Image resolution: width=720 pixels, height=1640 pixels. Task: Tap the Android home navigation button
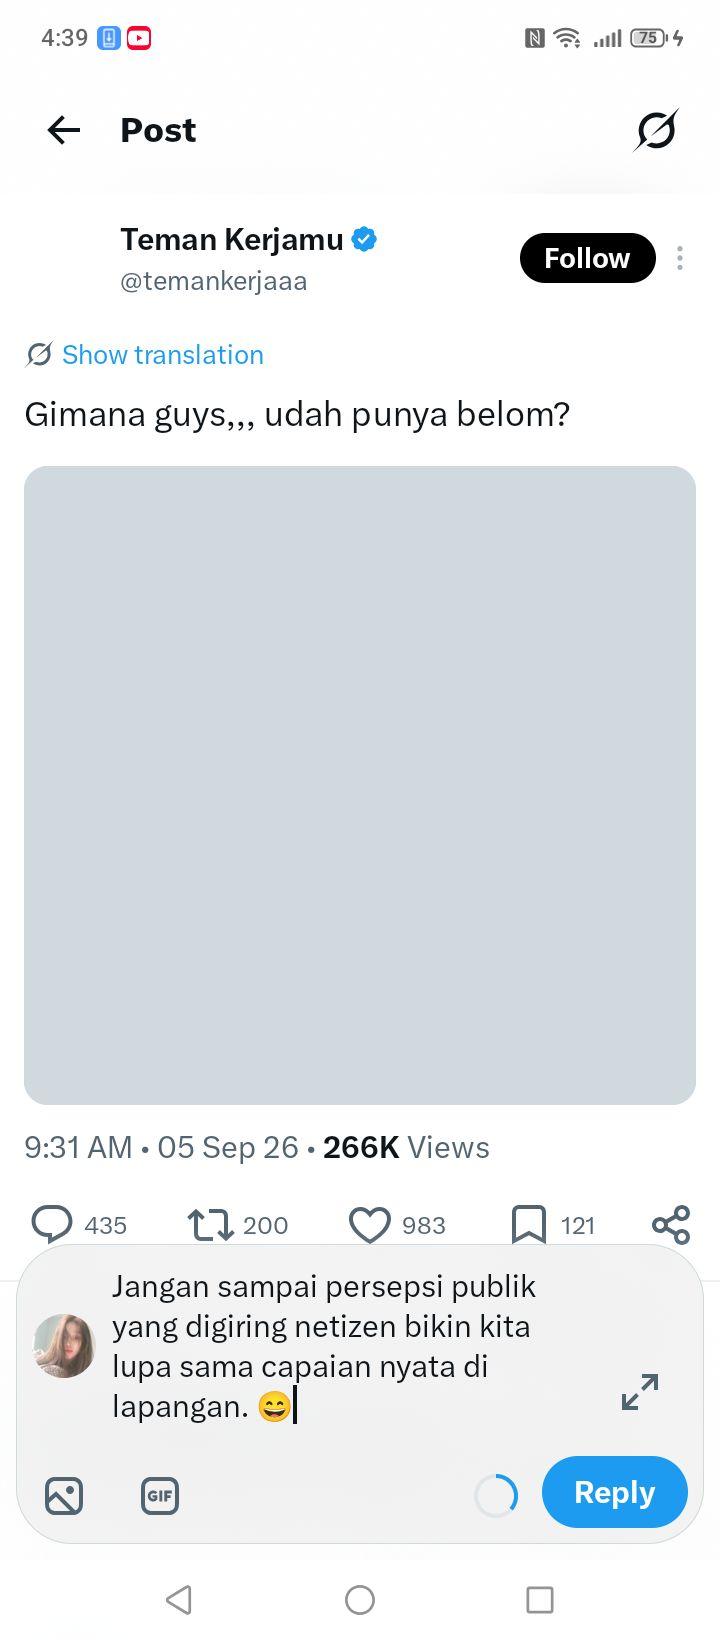click(x=360, y=1600)
